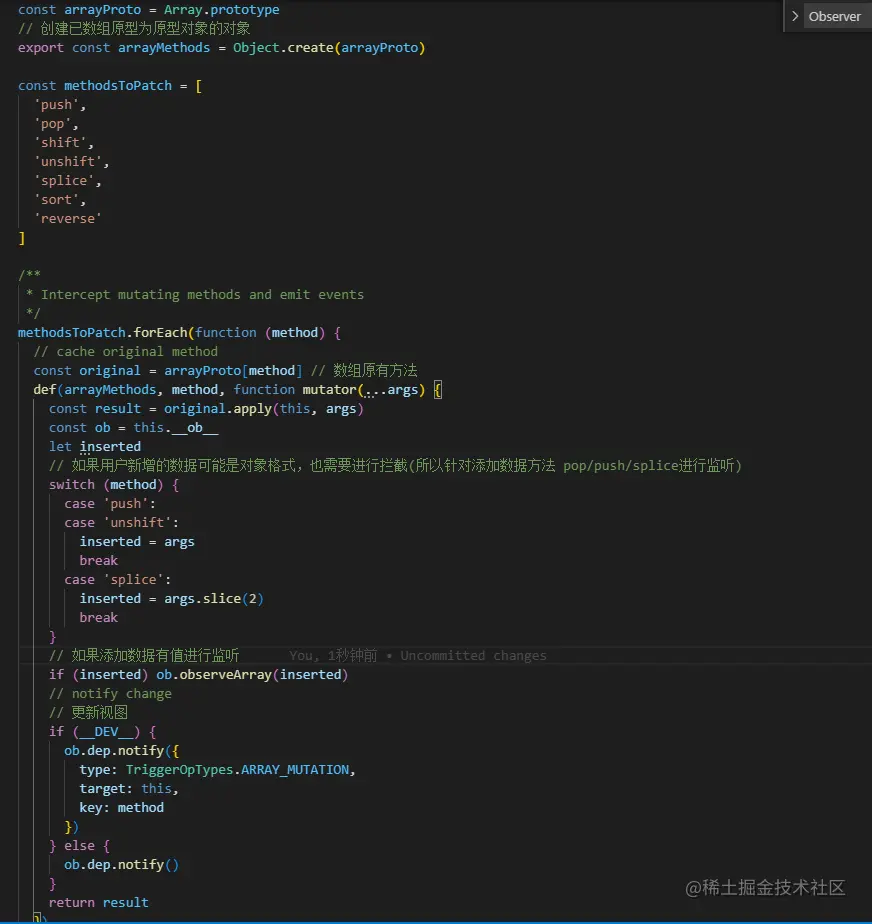Click the 'unshift' string in methods array
Image resolution: width=872 pixels, height=924 pixels.
(68, 161)
